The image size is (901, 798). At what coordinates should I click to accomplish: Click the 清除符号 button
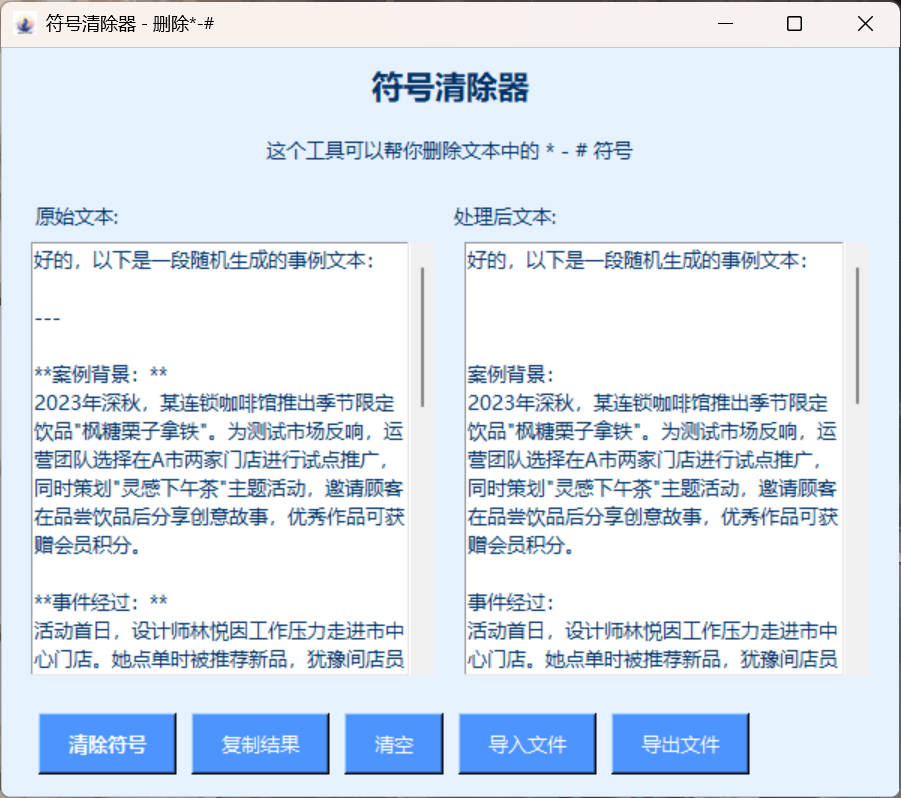[x=107, y=743]
